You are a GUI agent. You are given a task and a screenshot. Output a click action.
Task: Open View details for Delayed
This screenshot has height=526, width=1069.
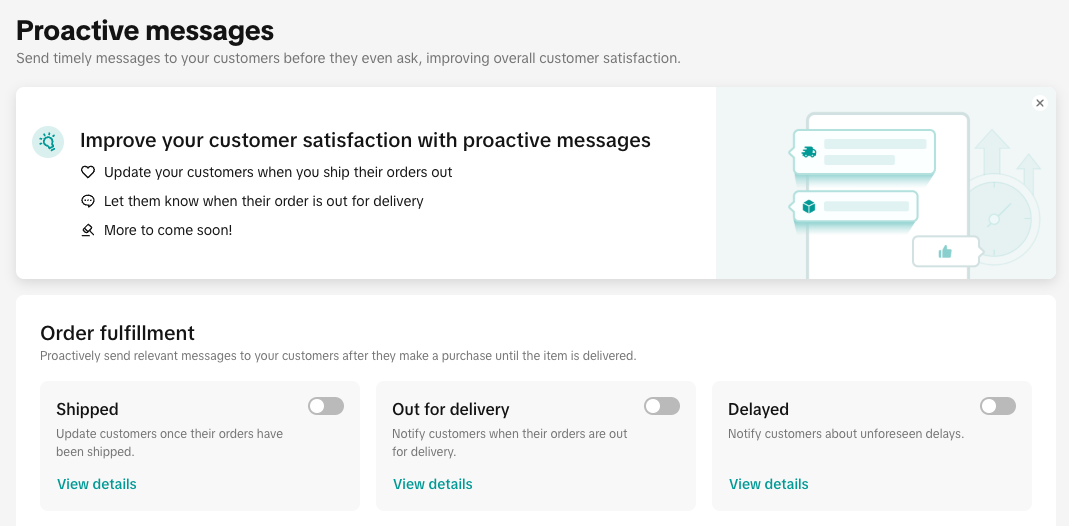pyautogui.click(x=769, y=484)
